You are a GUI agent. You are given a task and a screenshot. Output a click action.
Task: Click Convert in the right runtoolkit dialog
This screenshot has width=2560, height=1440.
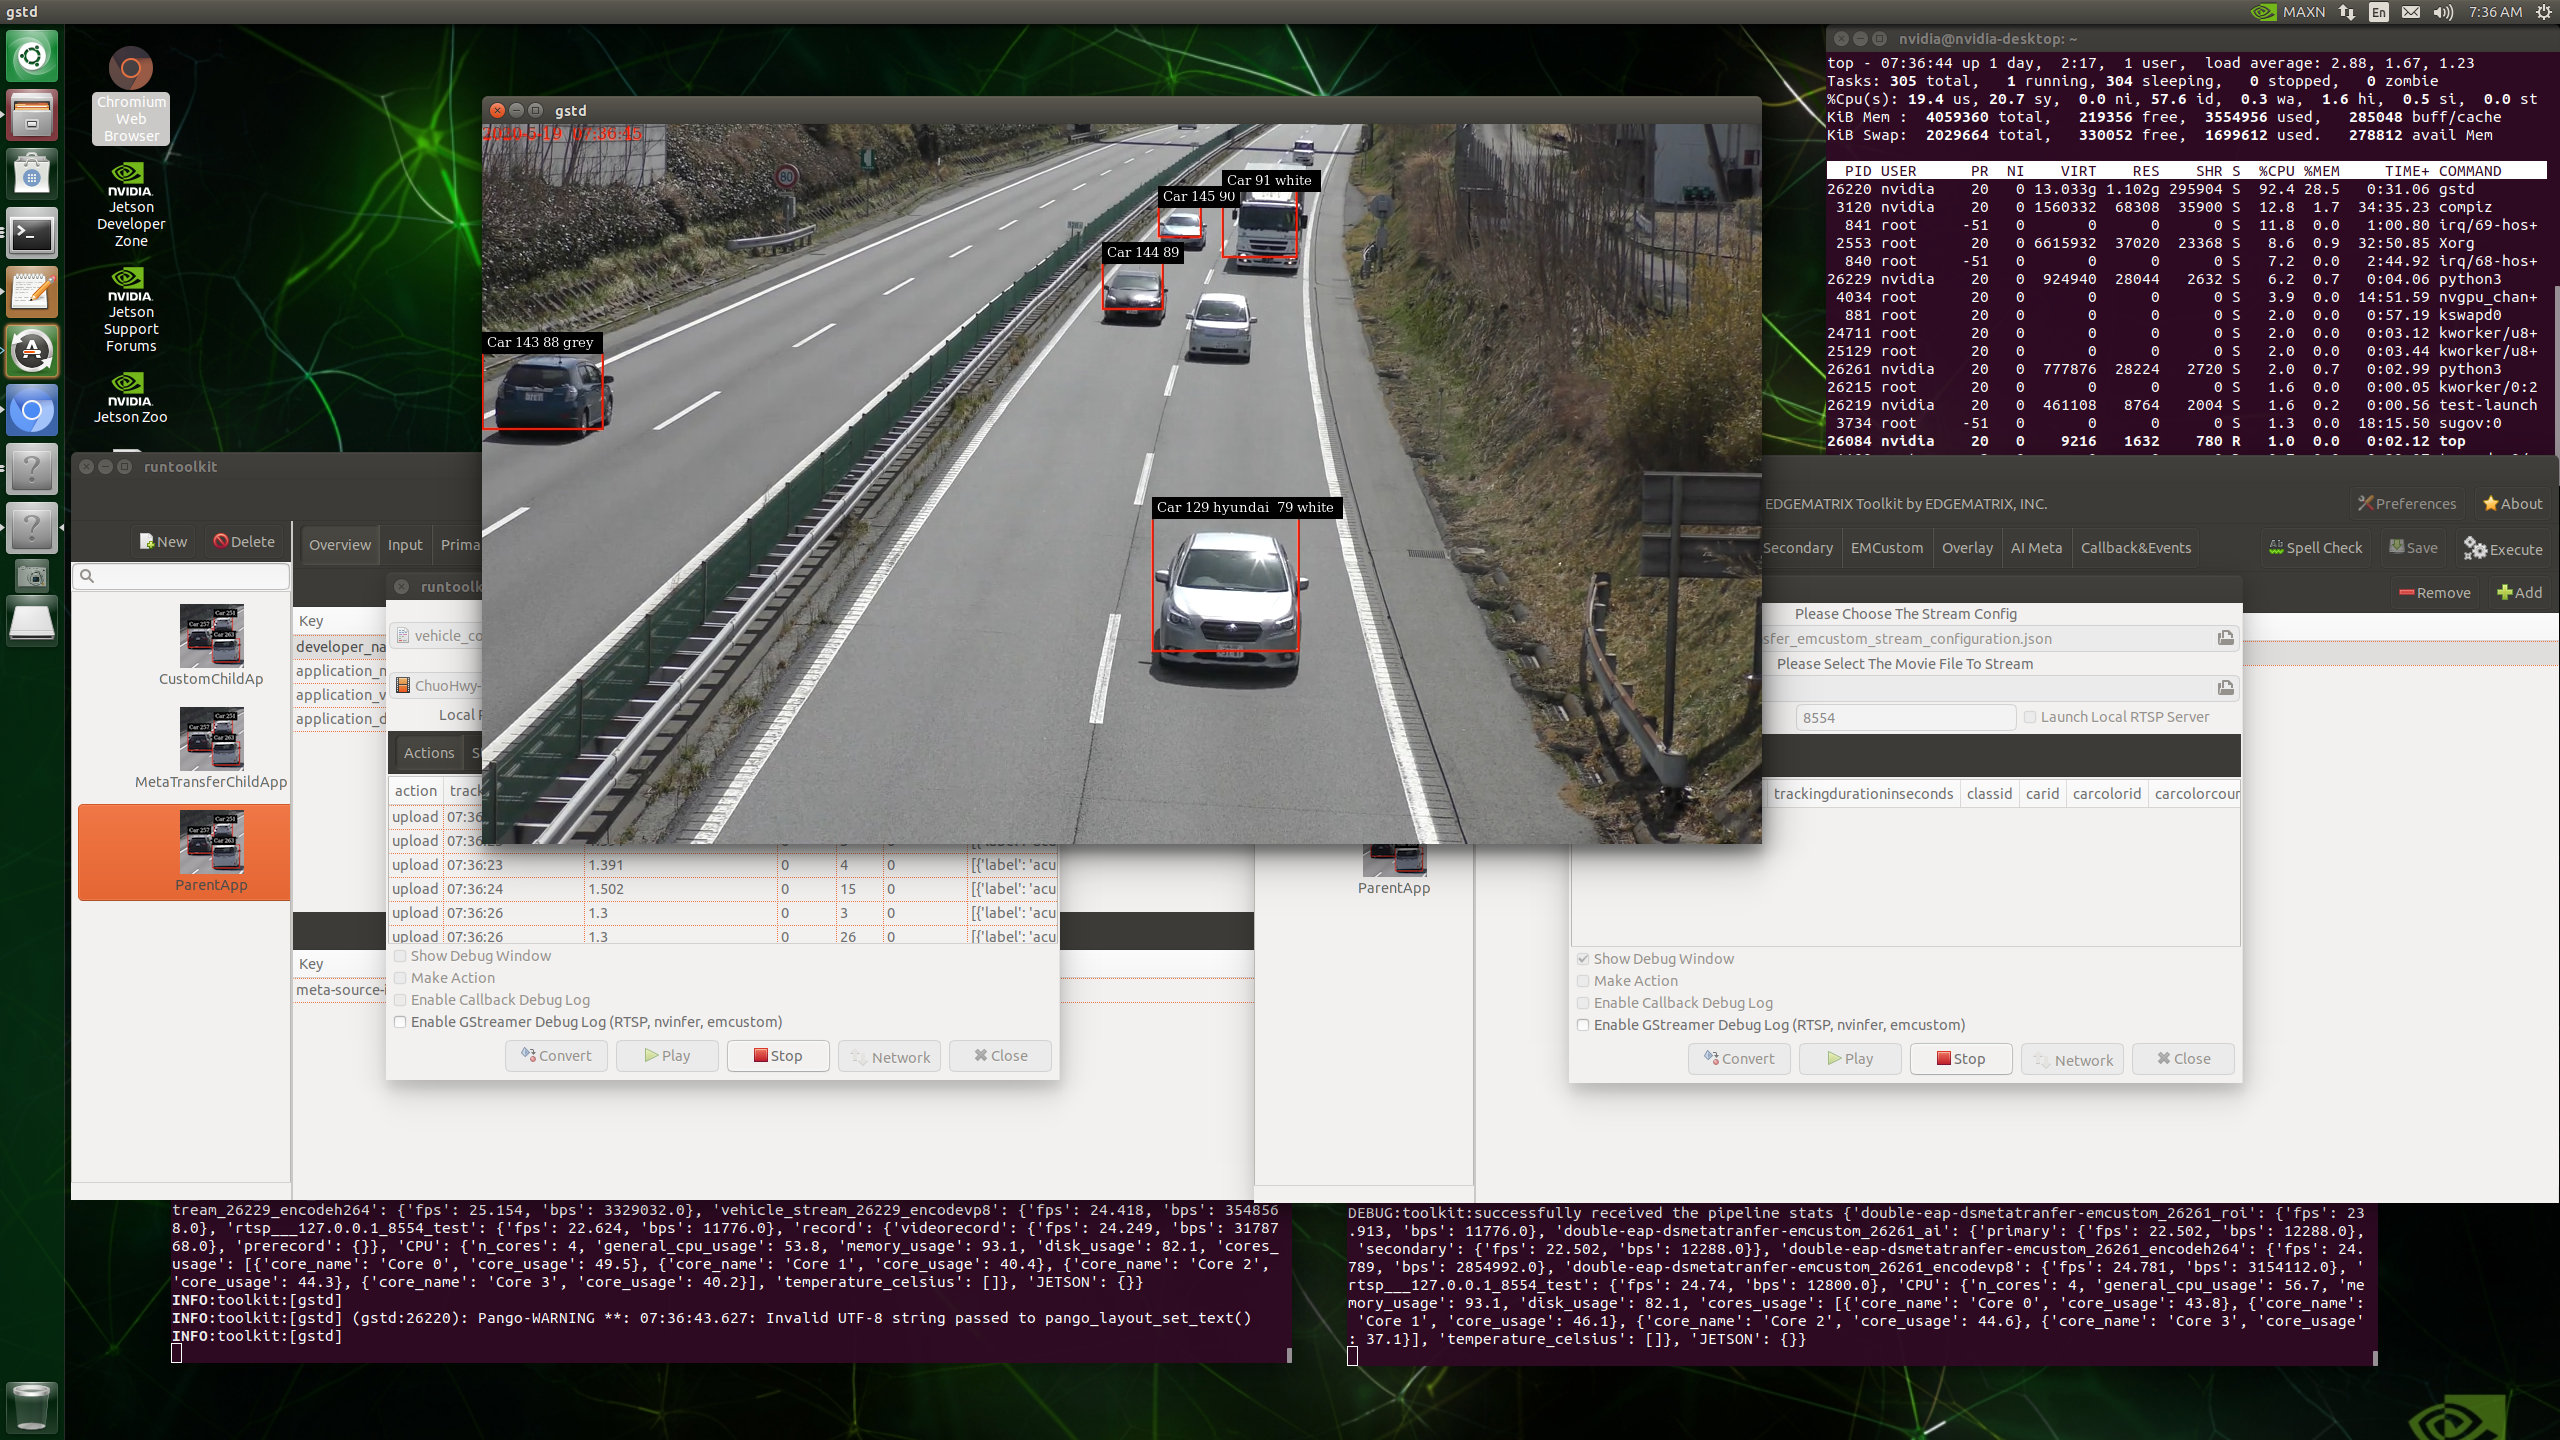(1739, 1058)
